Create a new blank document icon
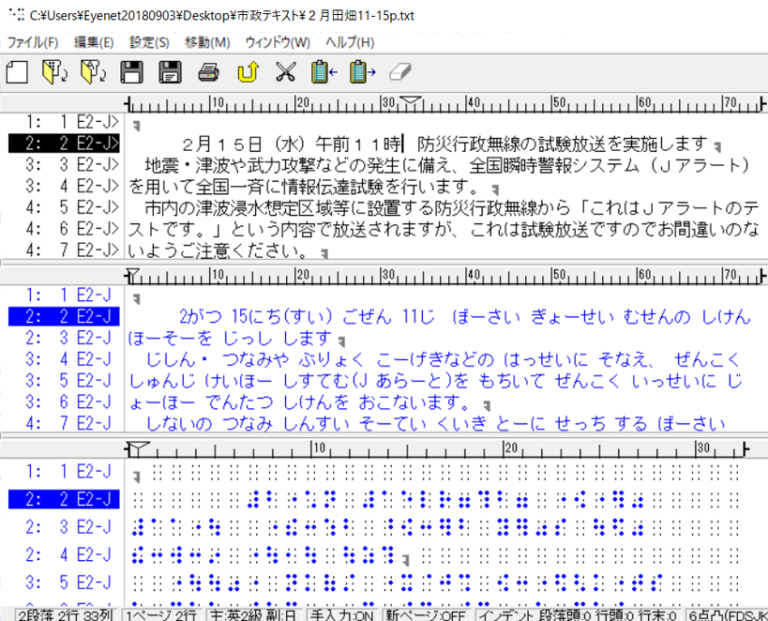Viewport: 768px width, 621px height. tap(17, 72)
